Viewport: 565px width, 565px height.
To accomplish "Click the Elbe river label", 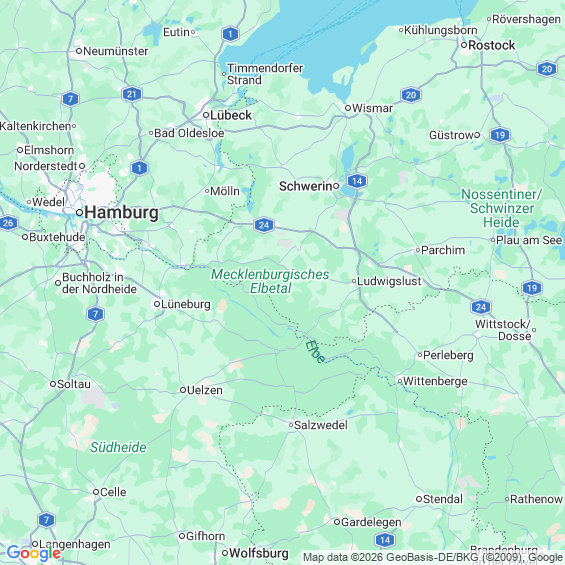I will click(x=315, y=351).
